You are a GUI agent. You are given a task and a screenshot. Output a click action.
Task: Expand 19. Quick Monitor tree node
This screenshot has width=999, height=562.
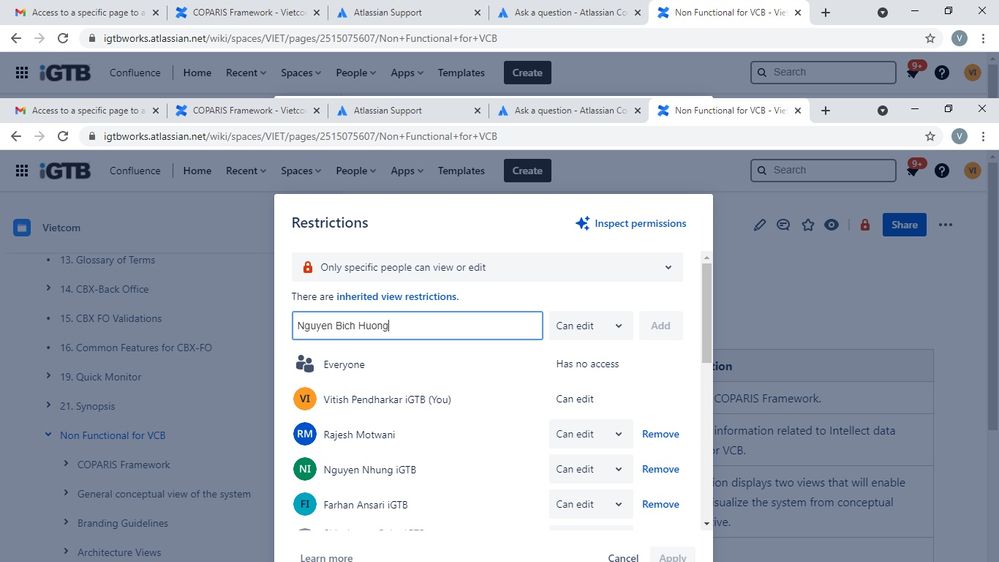[48, 376]
